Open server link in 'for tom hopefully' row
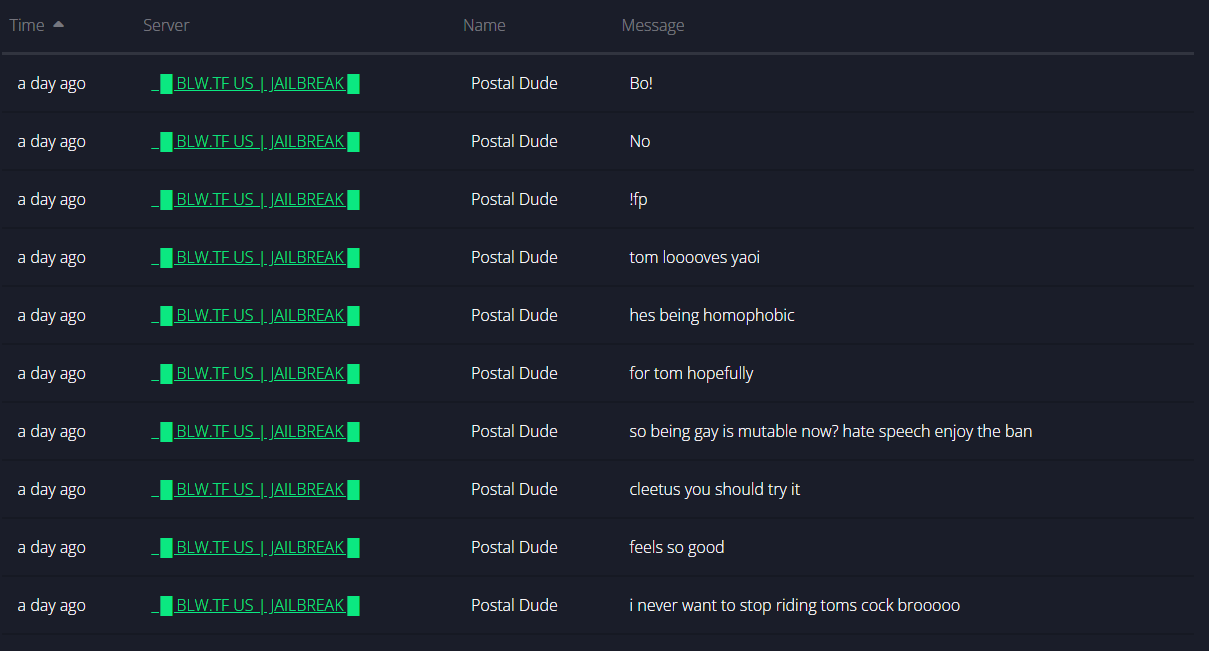 [x=255, y=374]
